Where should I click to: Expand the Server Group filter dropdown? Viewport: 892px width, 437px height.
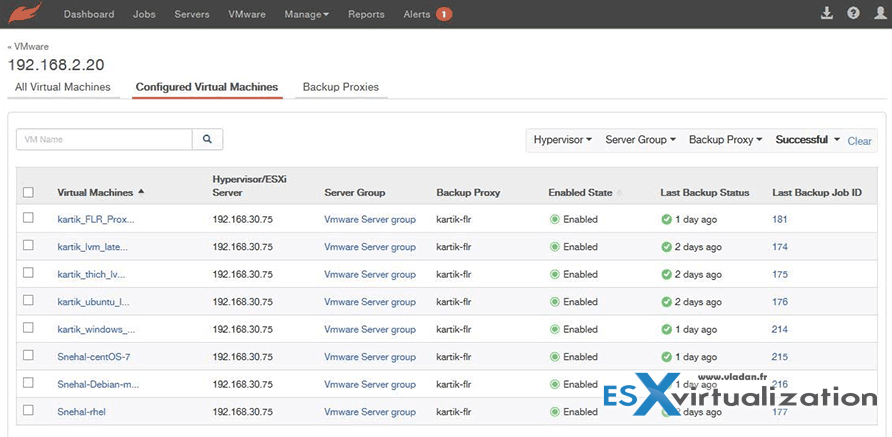(641, 140)
